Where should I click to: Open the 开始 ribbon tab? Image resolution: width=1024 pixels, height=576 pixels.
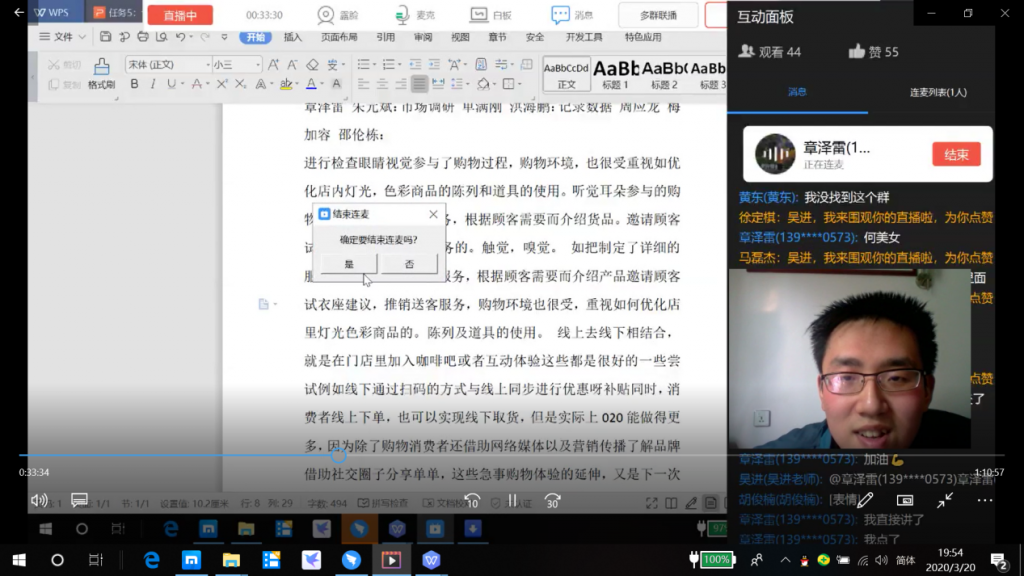pos(255,37)
